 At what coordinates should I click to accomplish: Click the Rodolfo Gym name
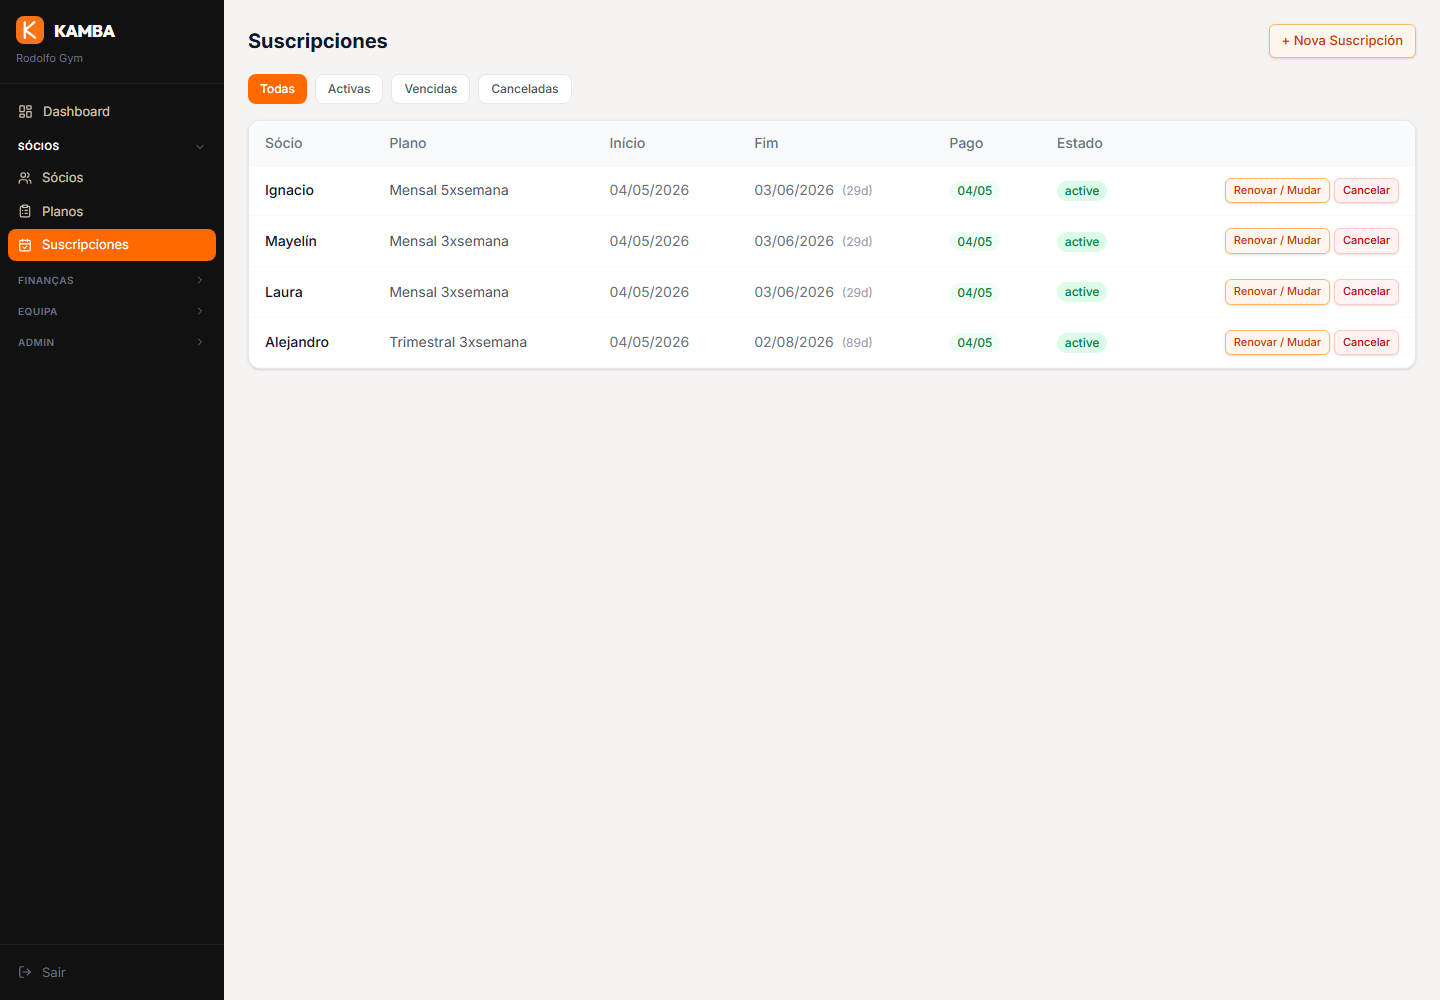(x=50, y=59)
